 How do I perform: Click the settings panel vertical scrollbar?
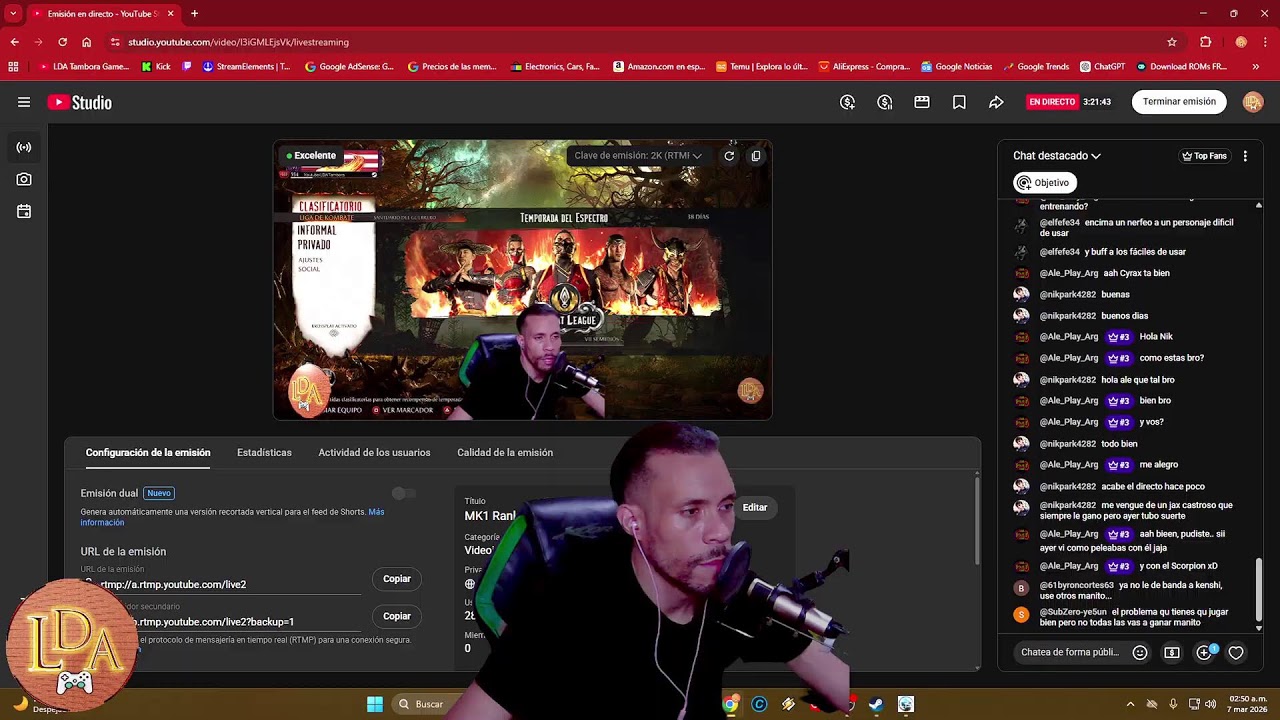coord(977,520)
